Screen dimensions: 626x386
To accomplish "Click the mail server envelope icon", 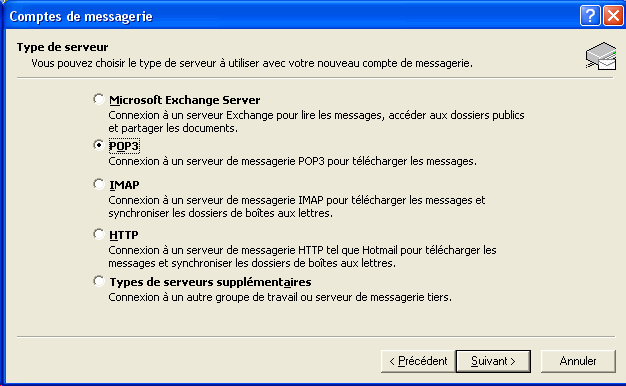I will [601, 56].
